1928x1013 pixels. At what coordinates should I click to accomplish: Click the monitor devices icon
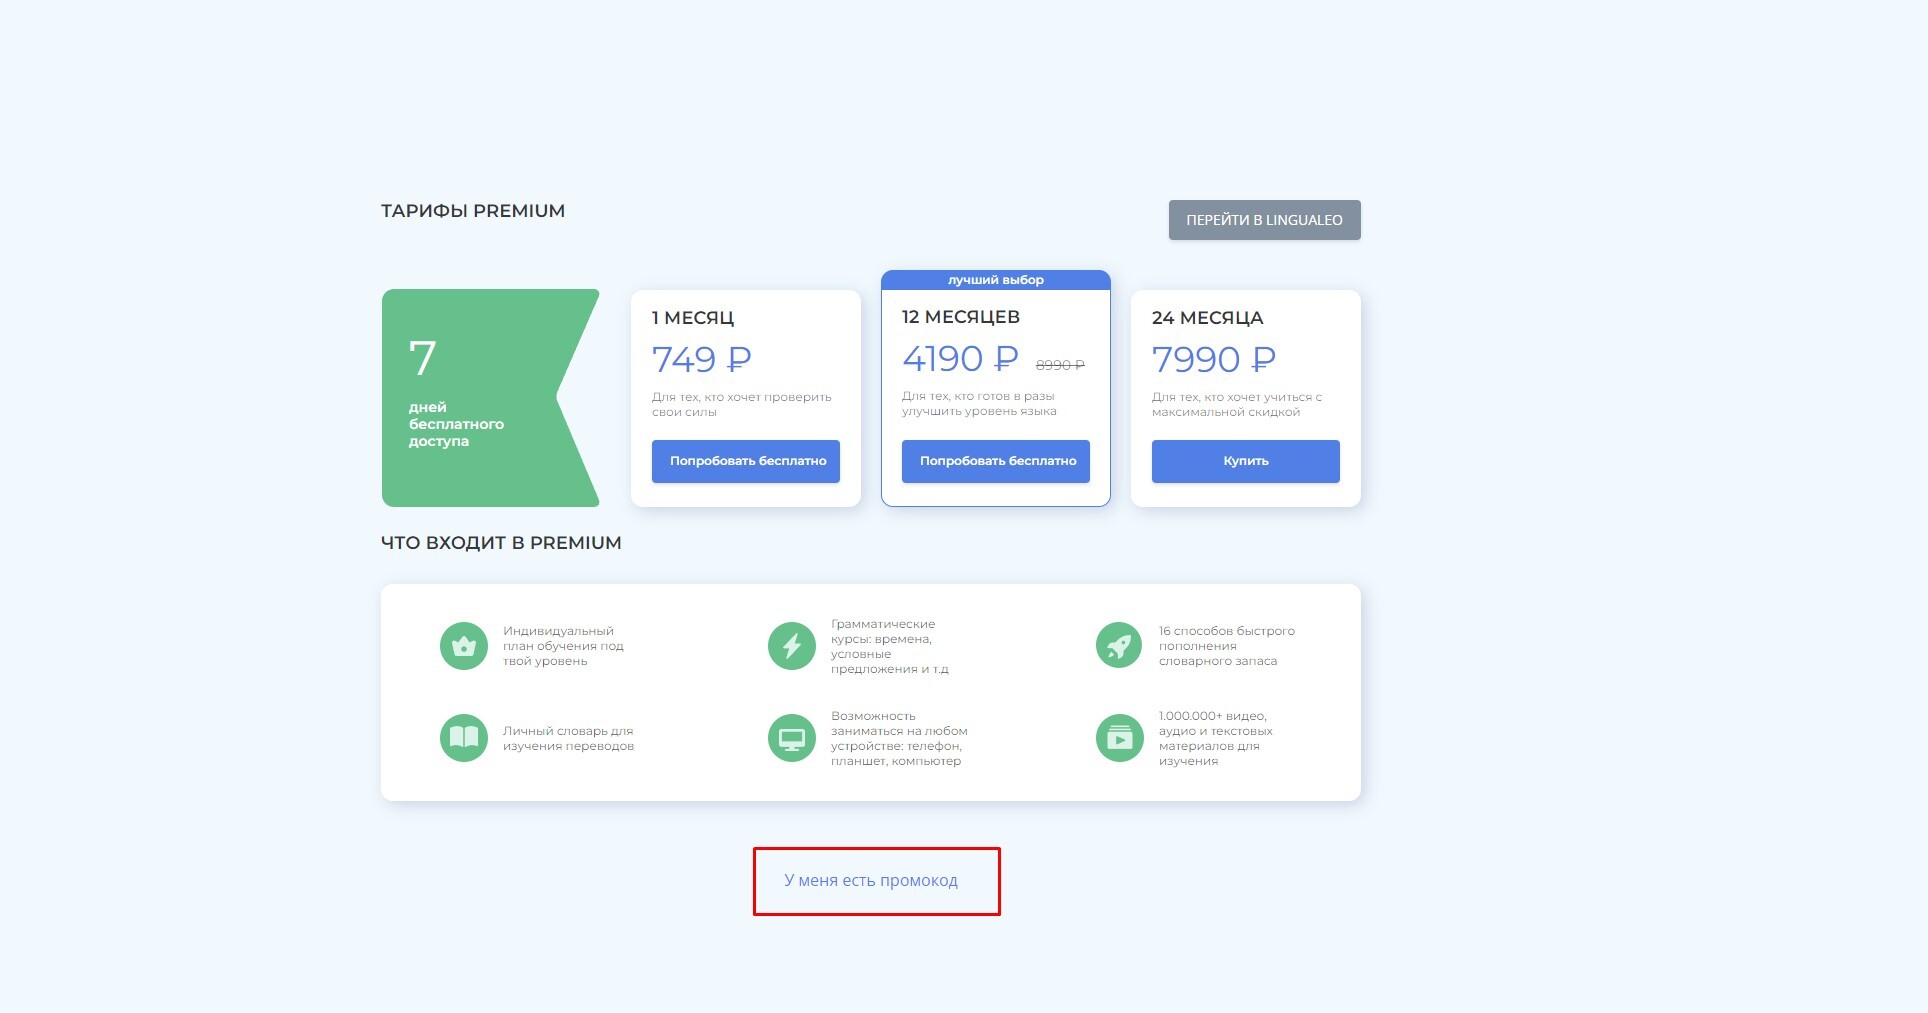(x=792, y=738)
